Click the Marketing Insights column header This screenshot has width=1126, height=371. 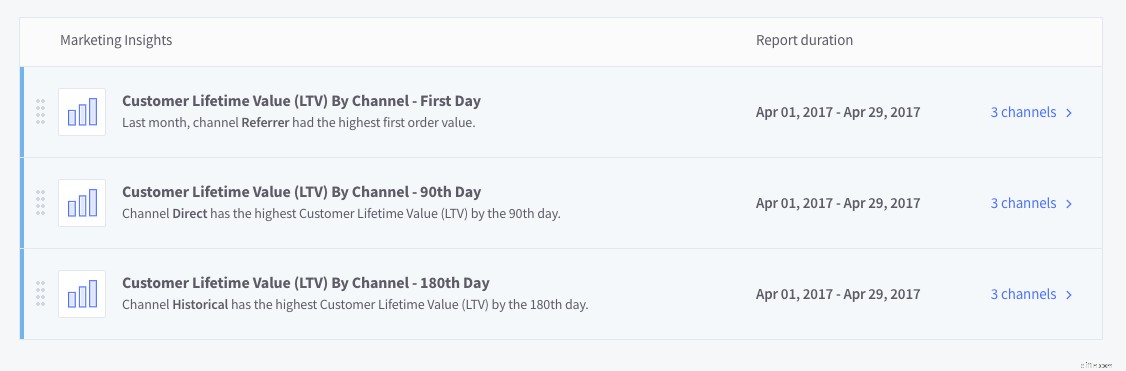click(116, 40)
